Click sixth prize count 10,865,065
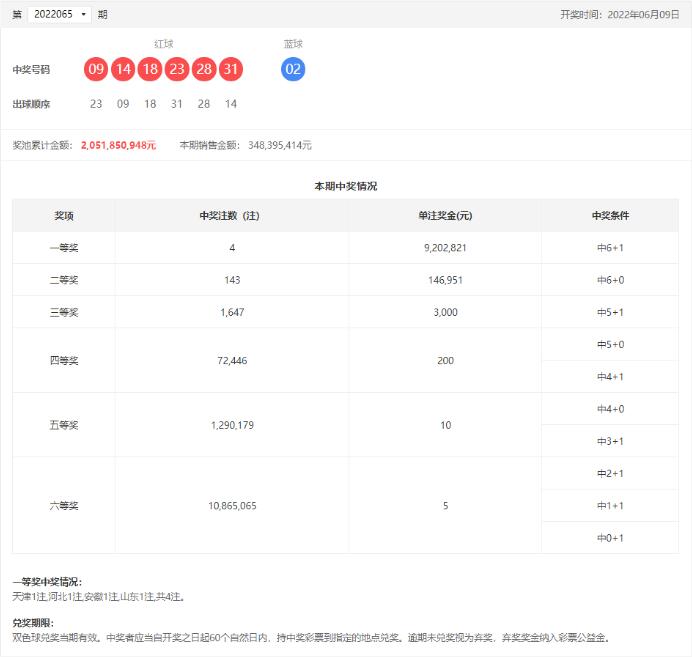692x657 pixels. pos(232,506)
